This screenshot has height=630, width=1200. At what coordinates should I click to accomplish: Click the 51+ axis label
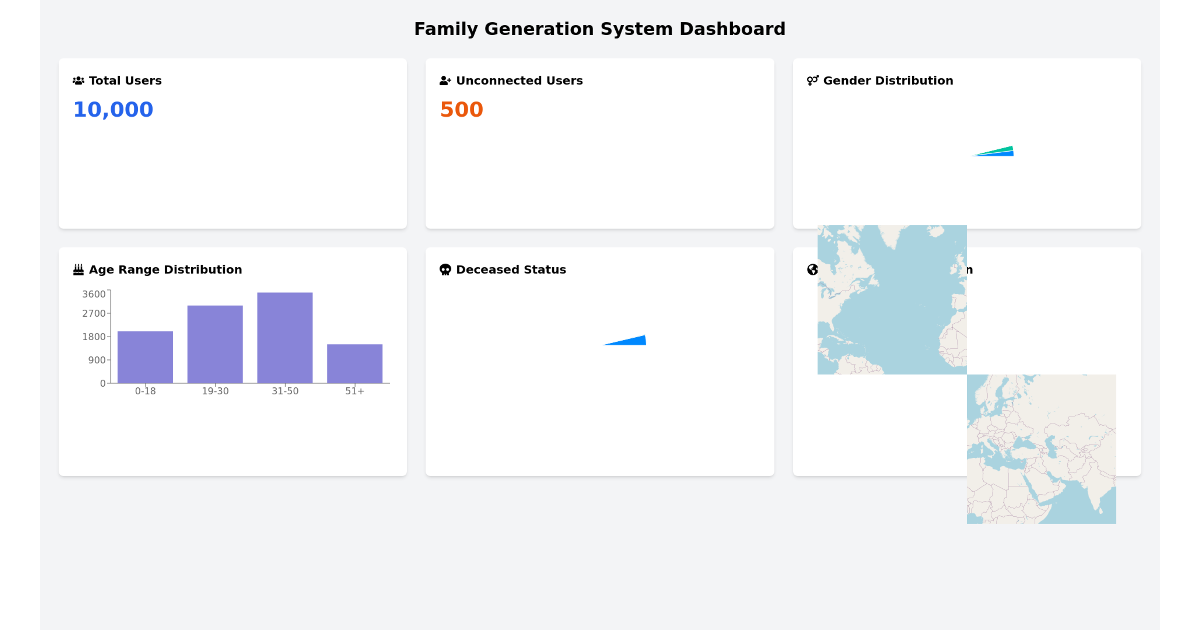pos(355,392)
